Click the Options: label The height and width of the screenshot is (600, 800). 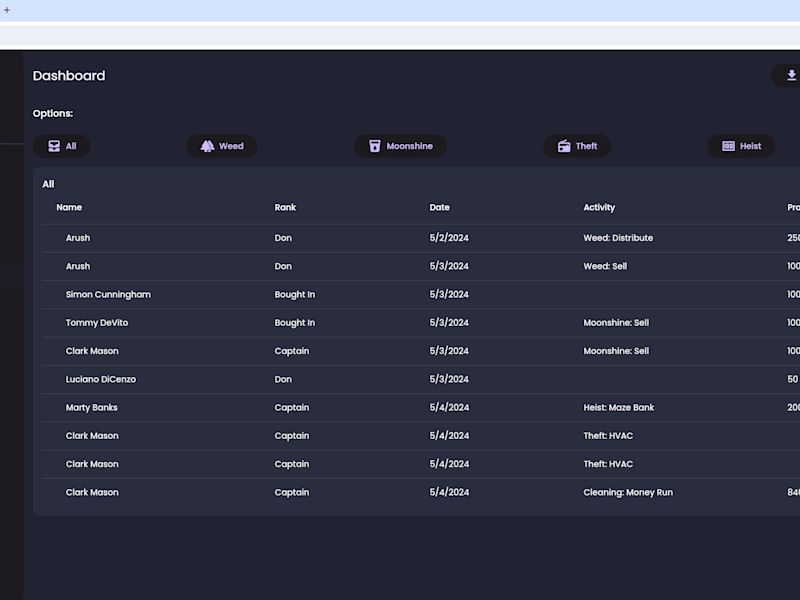(x=53, y=113)
